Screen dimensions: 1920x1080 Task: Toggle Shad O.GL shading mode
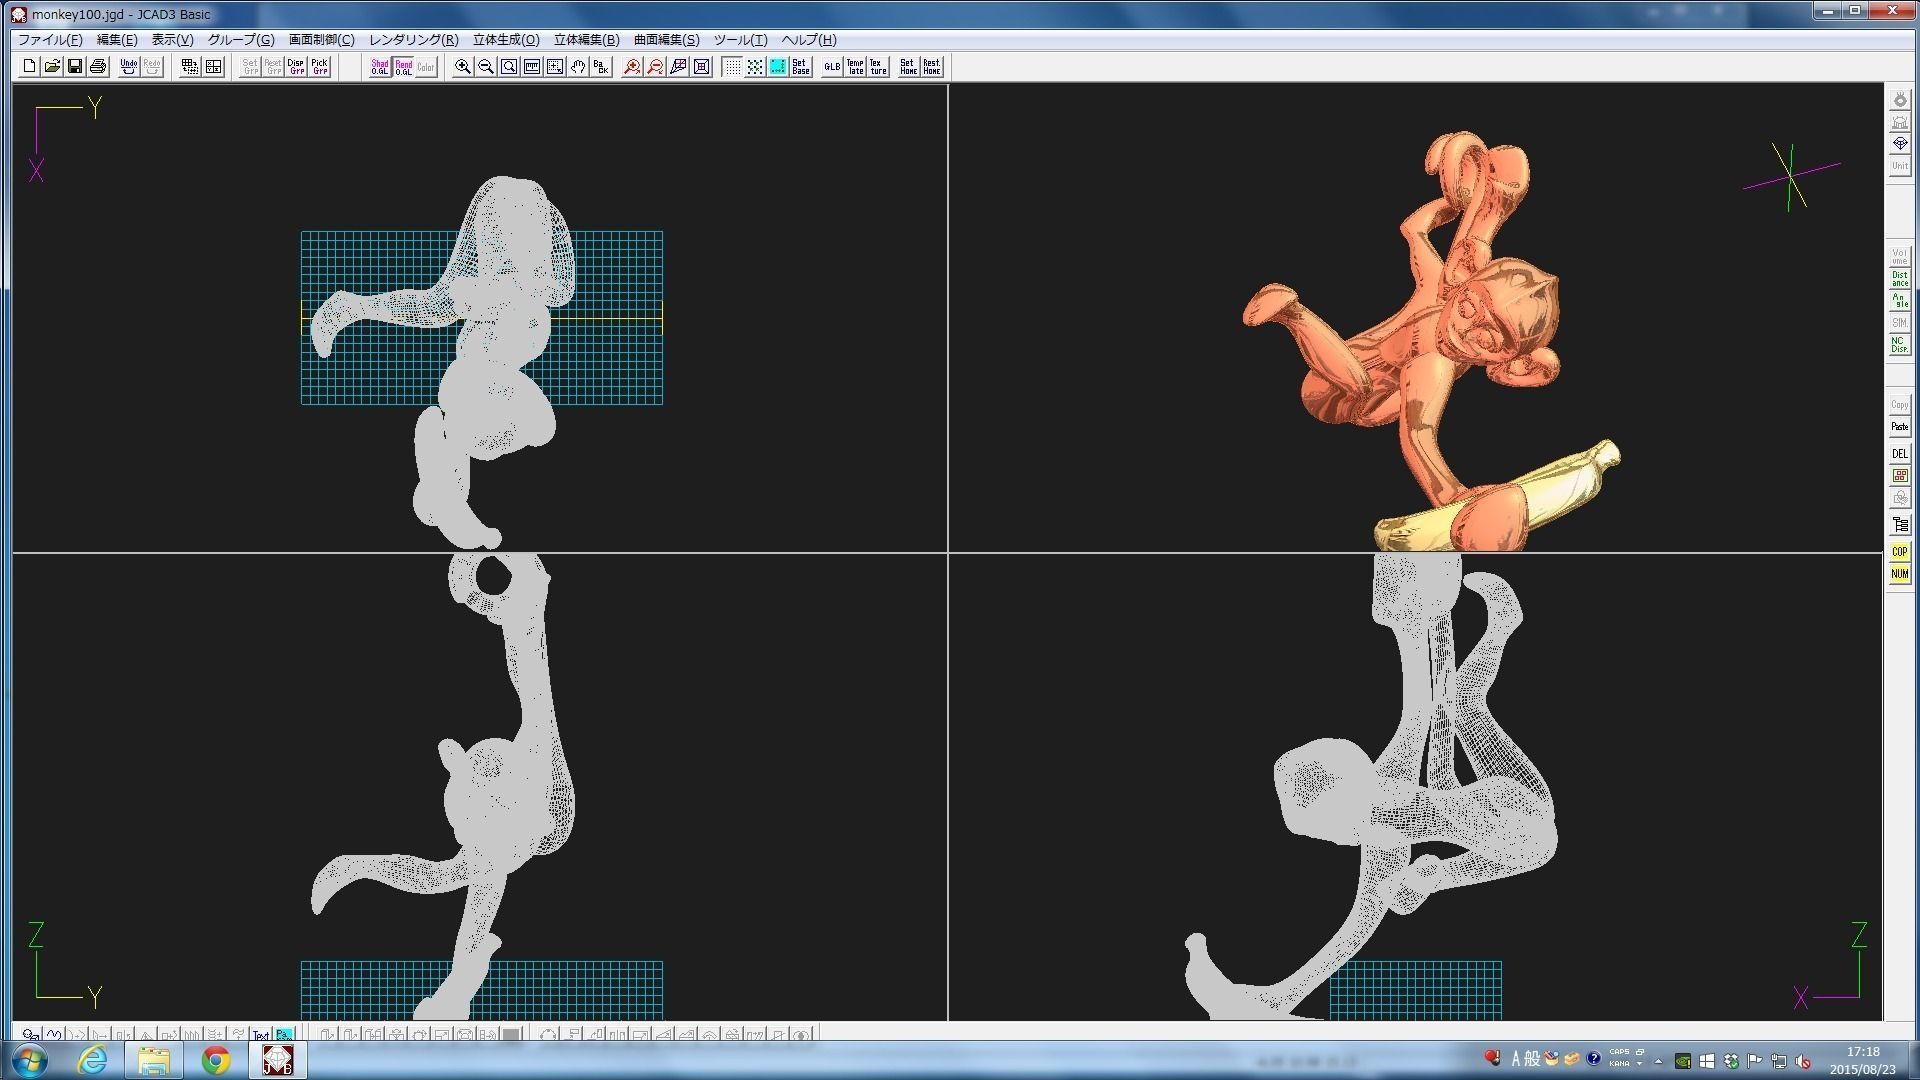tap(380, 67)
